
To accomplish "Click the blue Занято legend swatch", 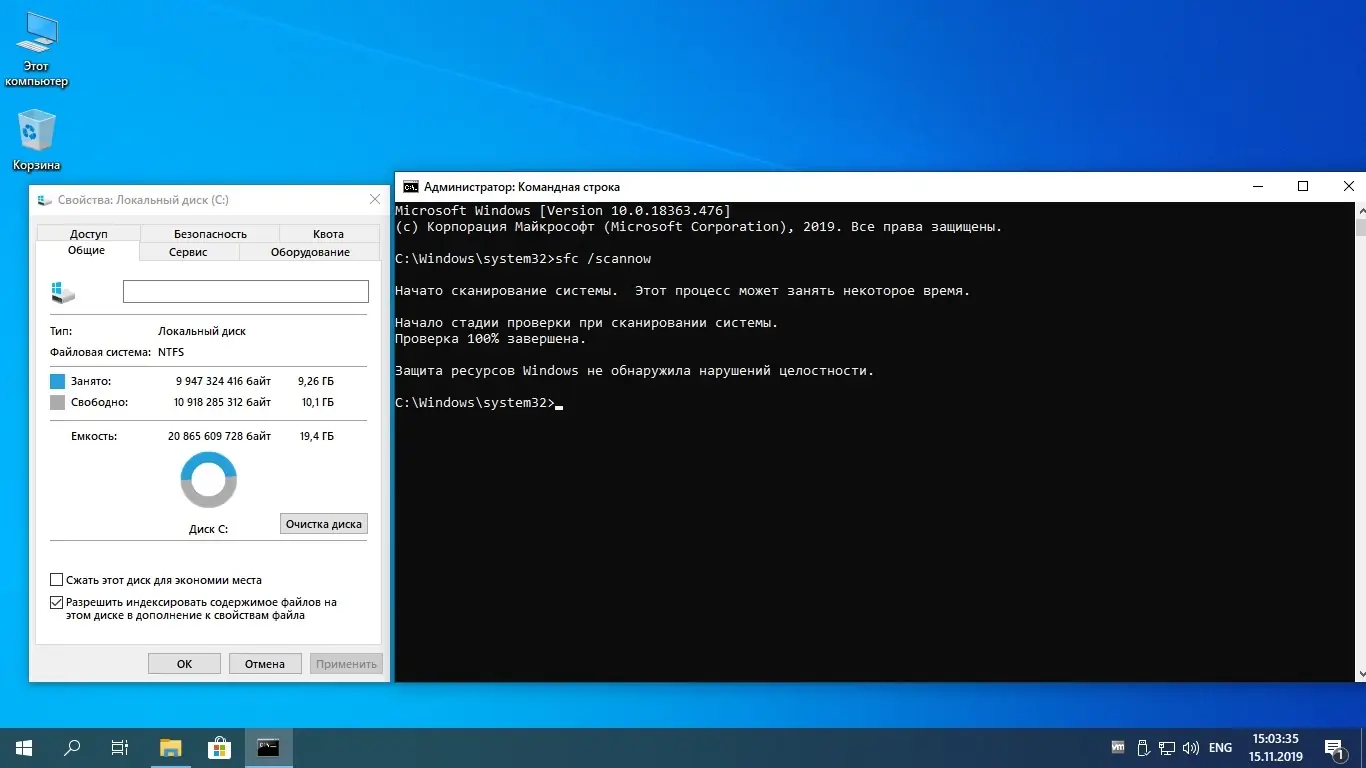I will 57,381.
